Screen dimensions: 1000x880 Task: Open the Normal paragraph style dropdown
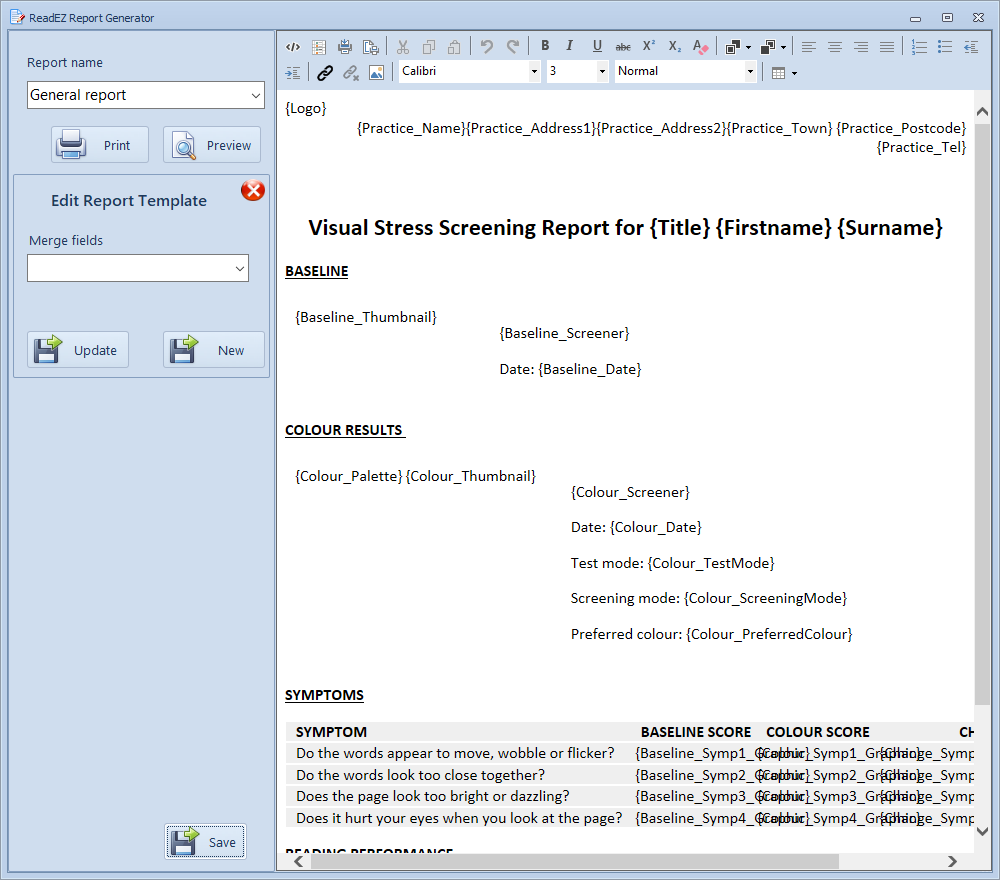point(750,72)
